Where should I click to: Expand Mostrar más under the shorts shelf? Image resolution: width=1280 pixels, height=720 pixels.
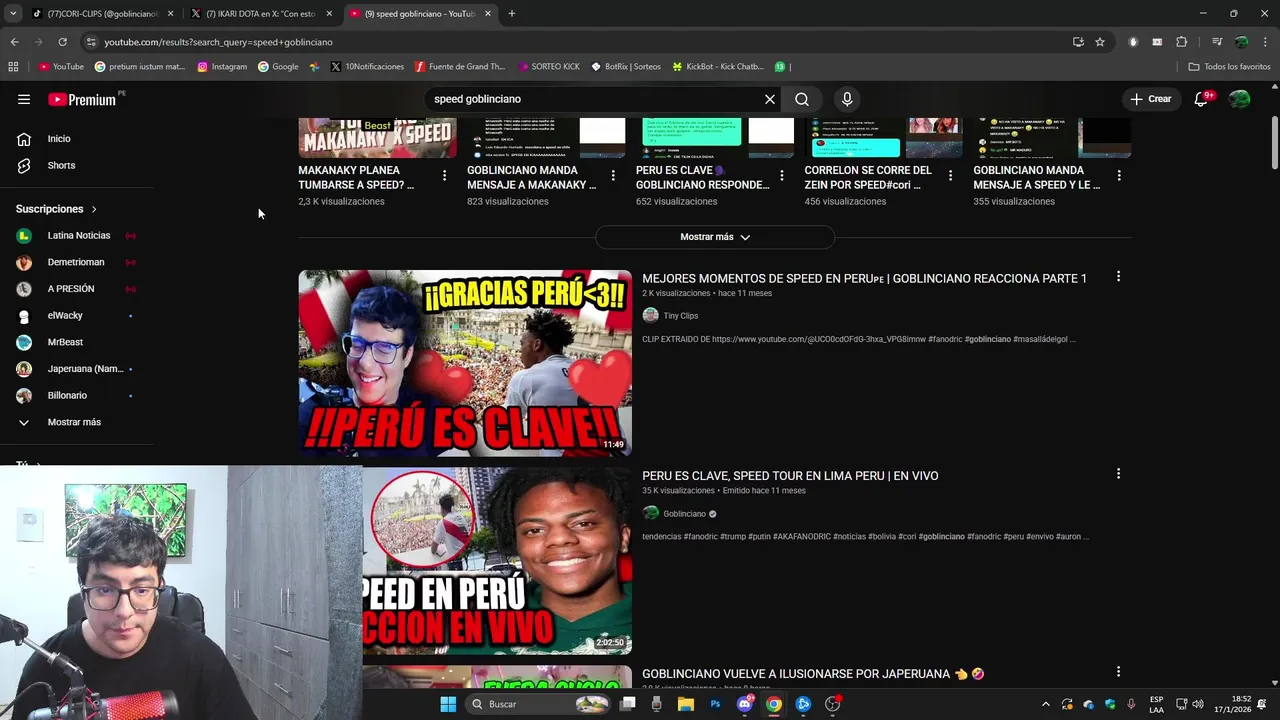click(x=715, y=237)
